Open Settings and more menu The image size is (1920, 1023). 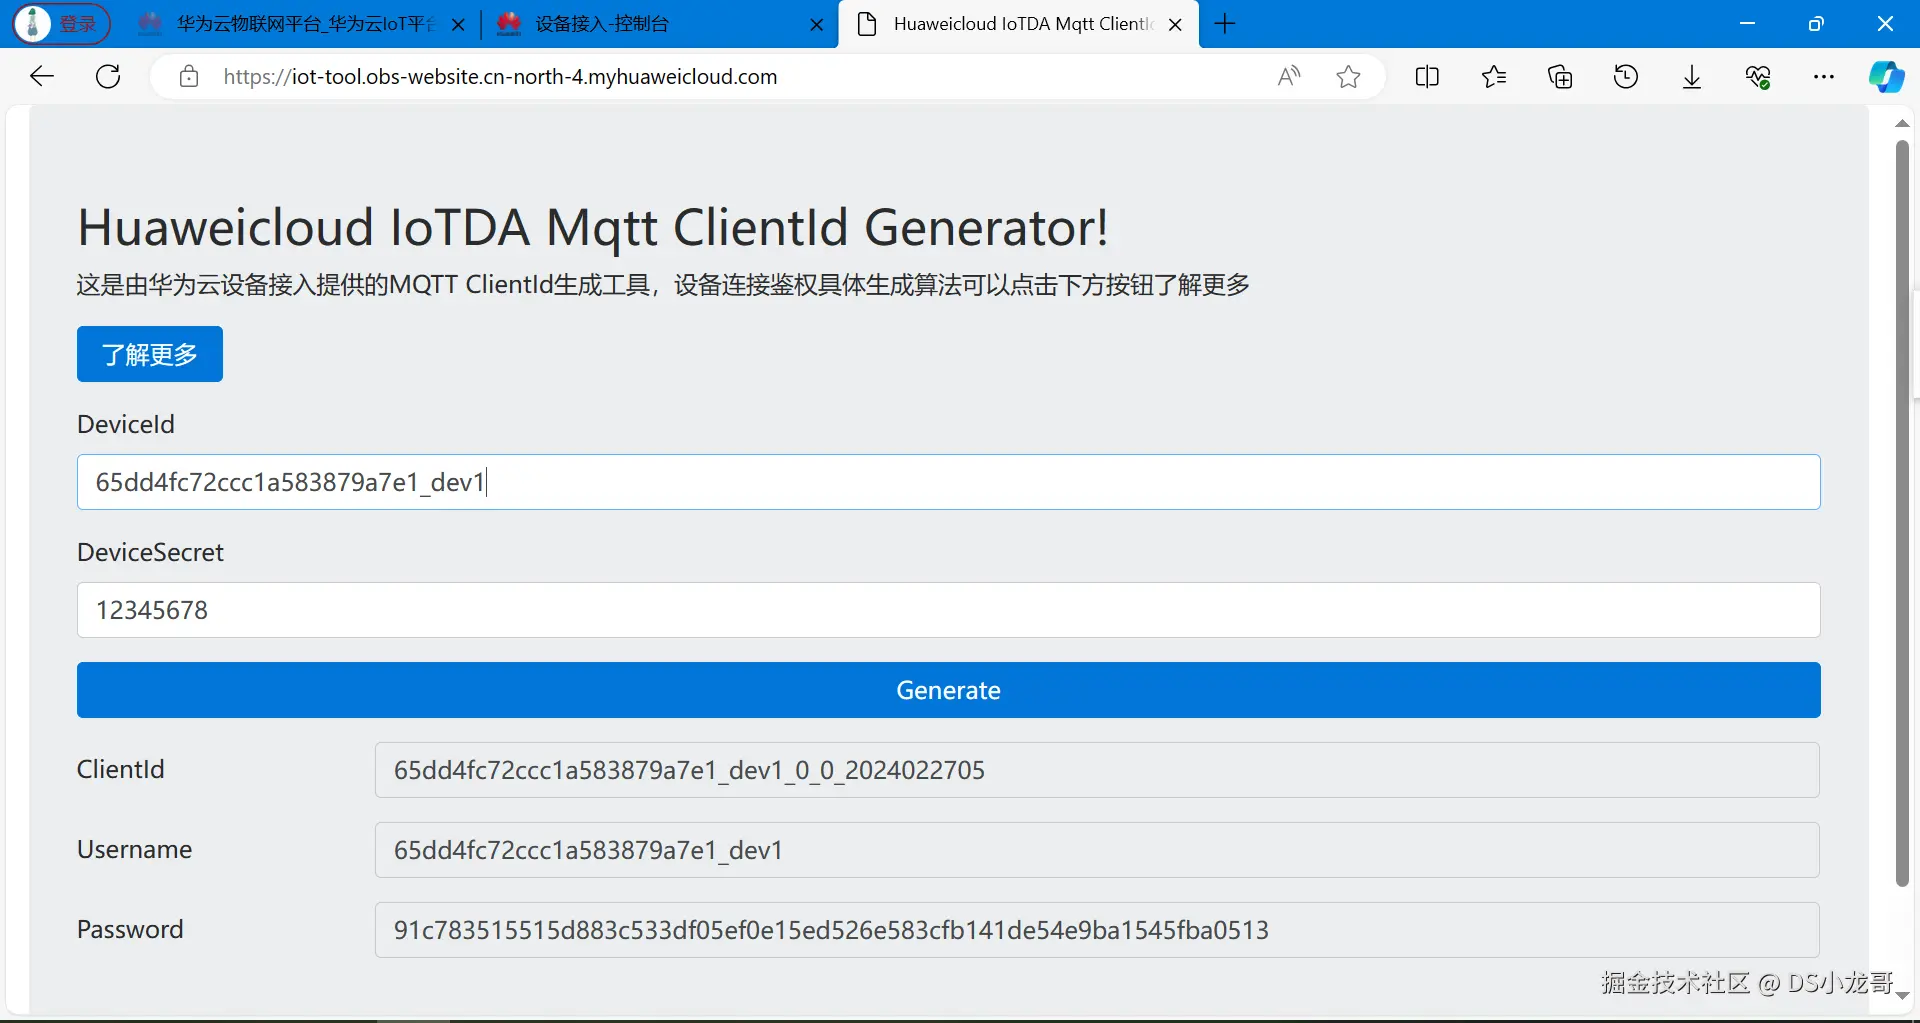tap(1824, 76)
